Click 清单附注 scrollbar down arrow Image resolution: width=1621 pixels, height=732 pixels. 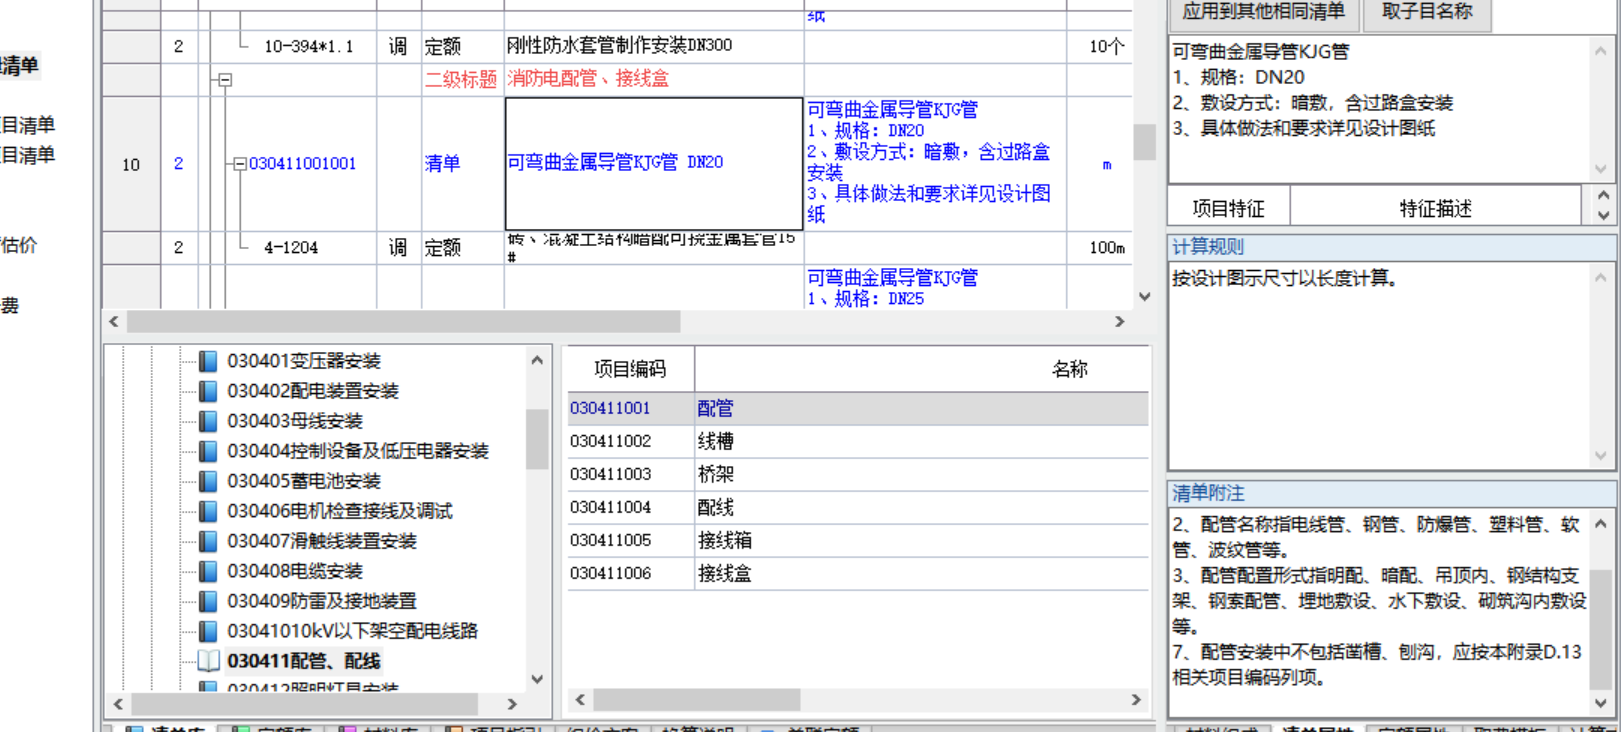tap(1601, 704)
